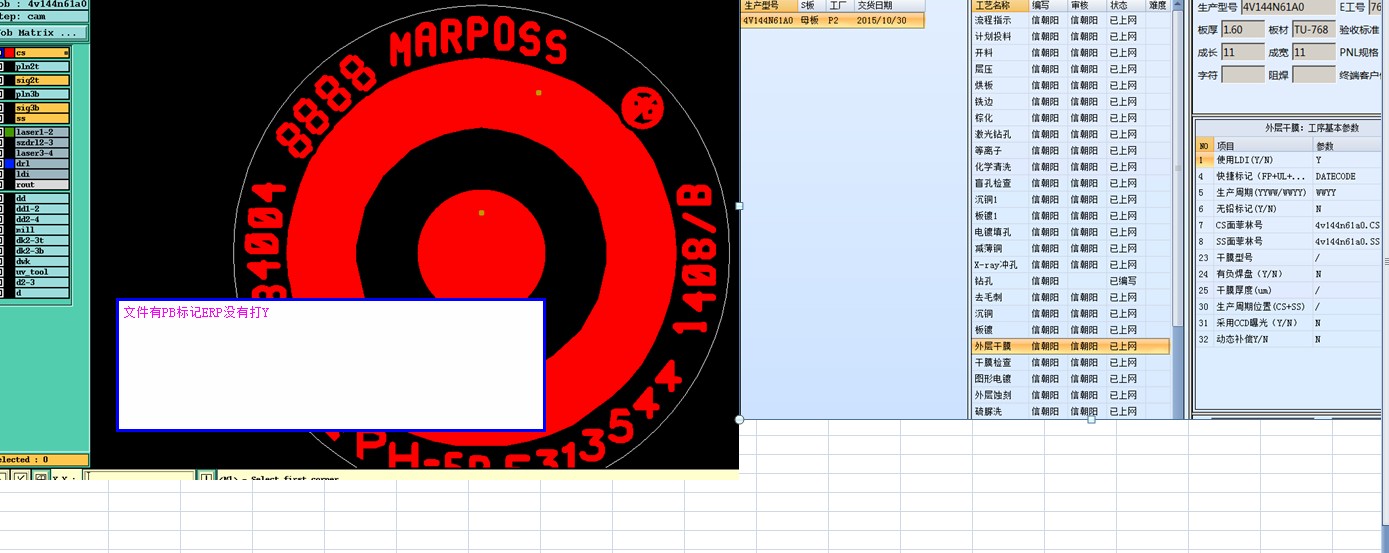Select the laser1-2 layer
1389x553 pixels.
(41, 132)
